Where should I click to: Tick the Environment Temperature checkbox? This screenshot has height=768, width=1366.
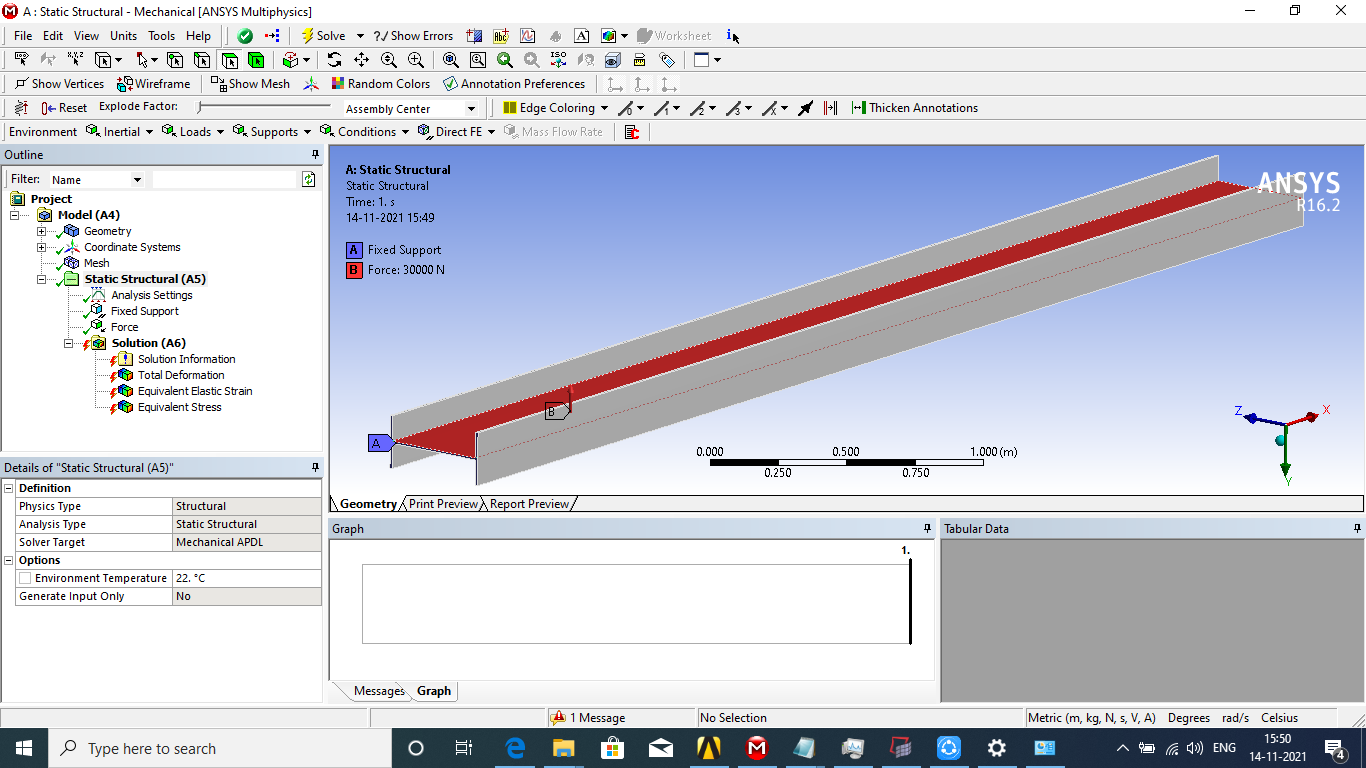(x=25, y=578)
